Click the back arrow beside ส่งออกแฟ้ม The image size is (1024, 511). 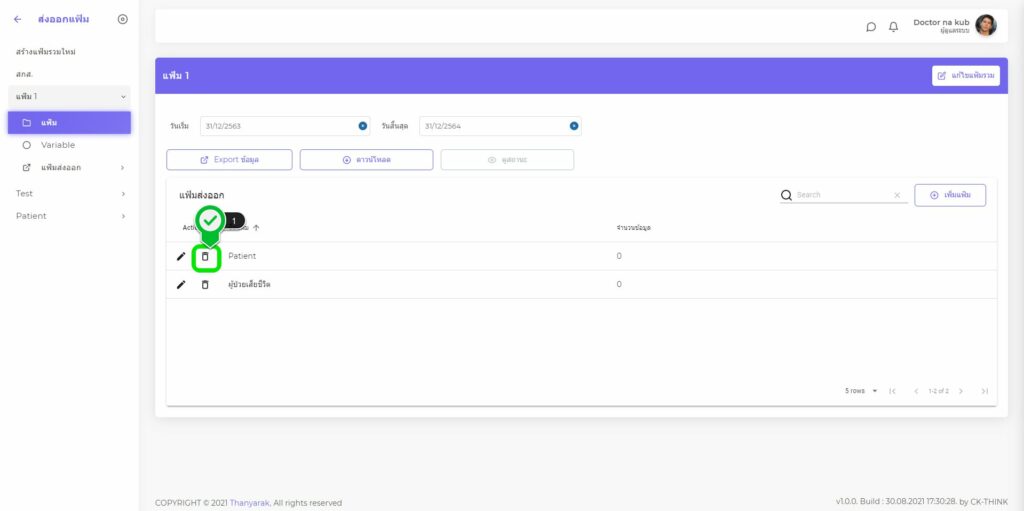(17, 19)
